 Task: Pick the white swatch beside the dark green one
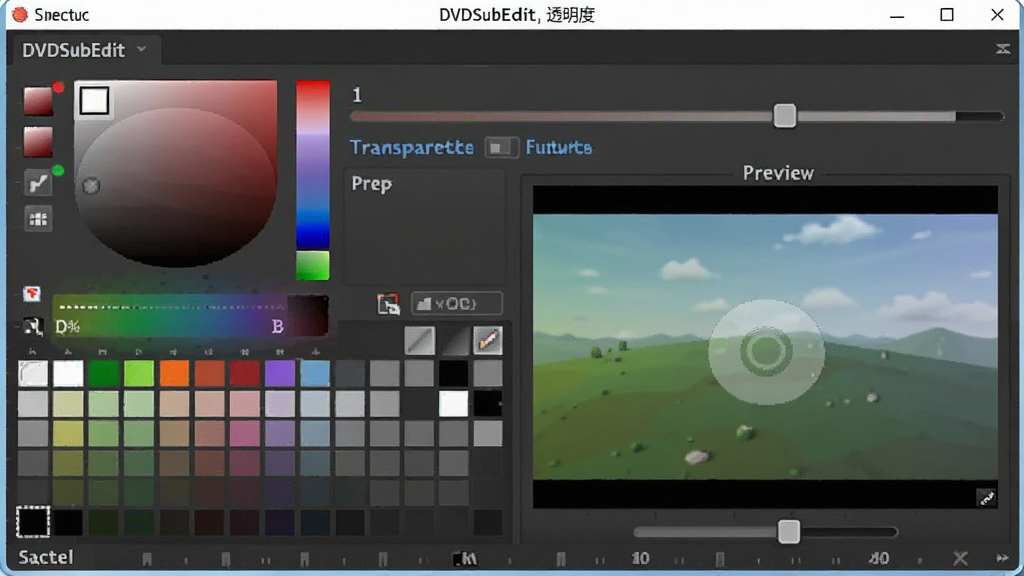coord(68,374)
